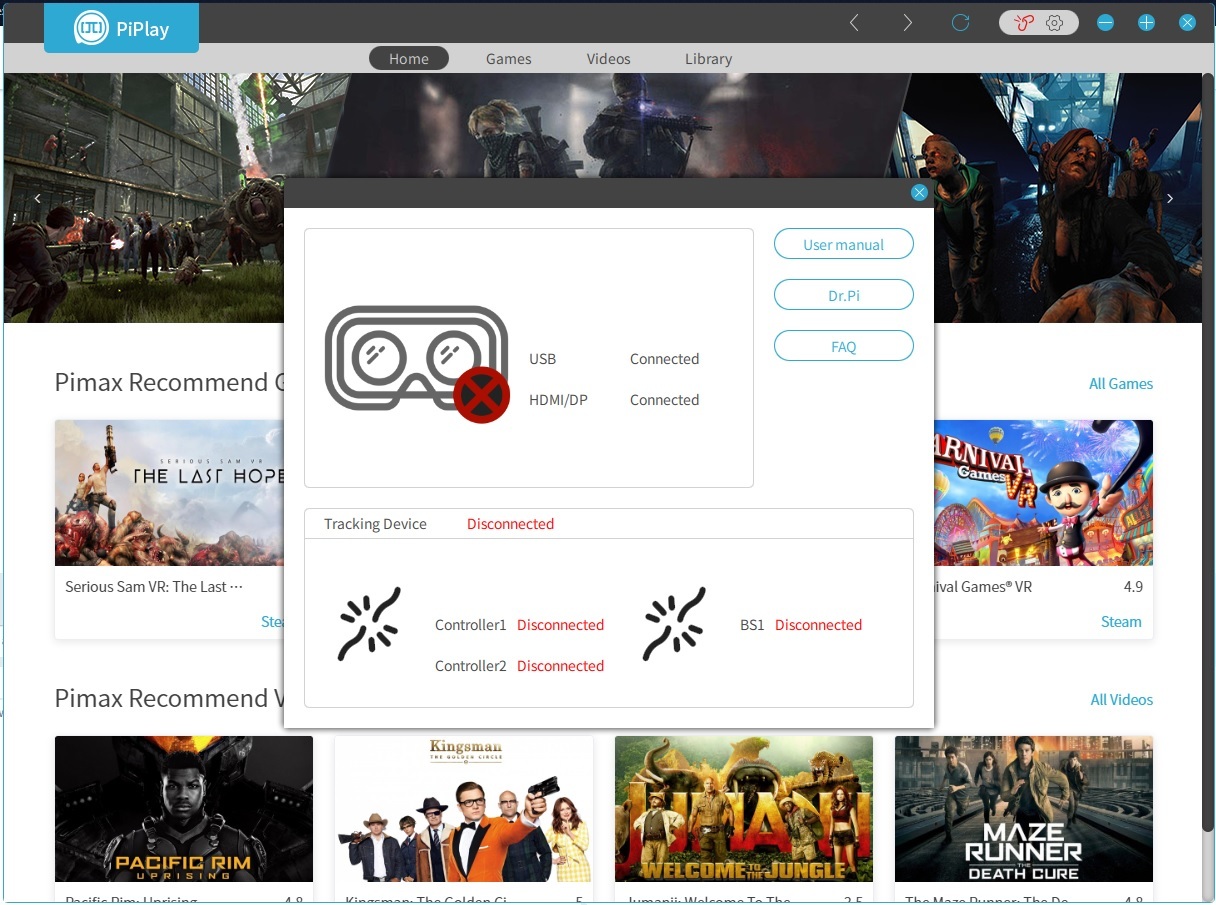Open the Library tab
The height and width of the screenshot is (905, 1216).
(x=709, y=59)
